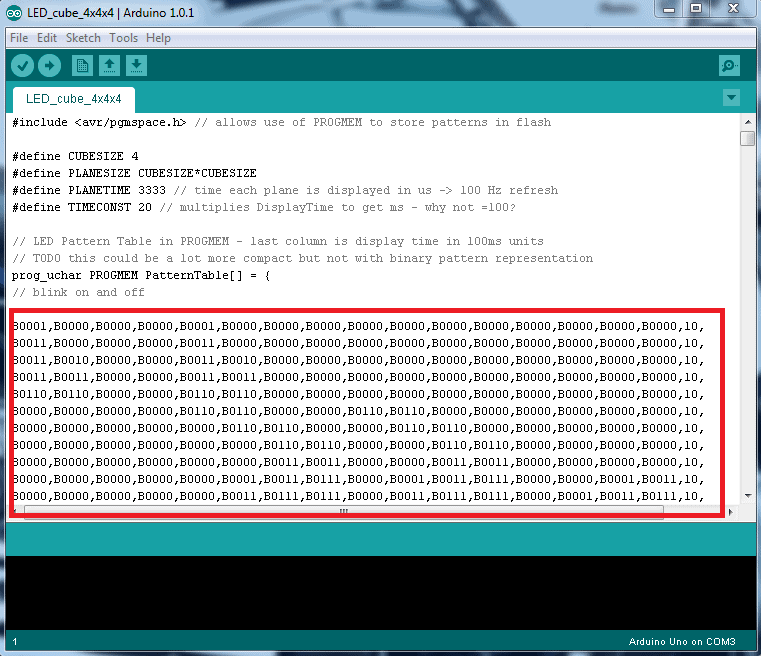
Task: Maximize the Arduino window
Action: coord(696,9)
